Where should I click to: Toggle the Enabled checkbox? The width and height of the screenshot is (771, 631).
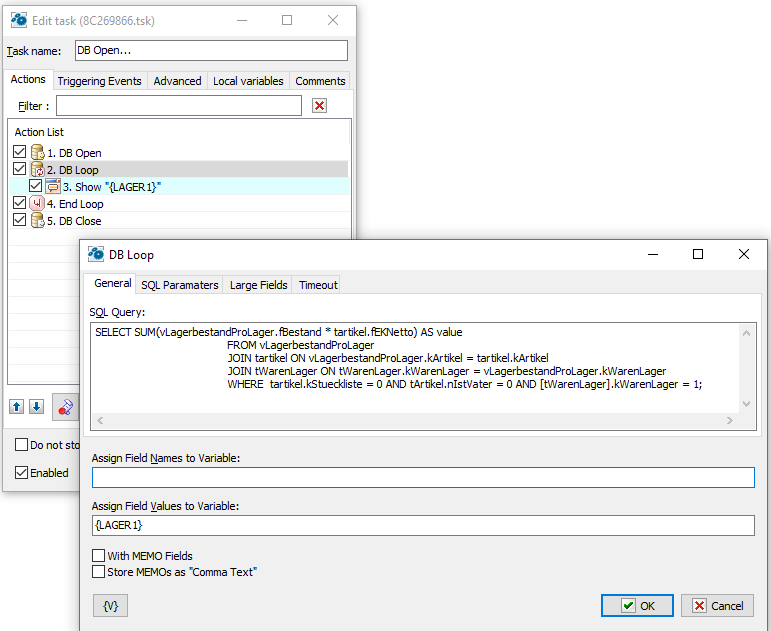pos(21,473)
